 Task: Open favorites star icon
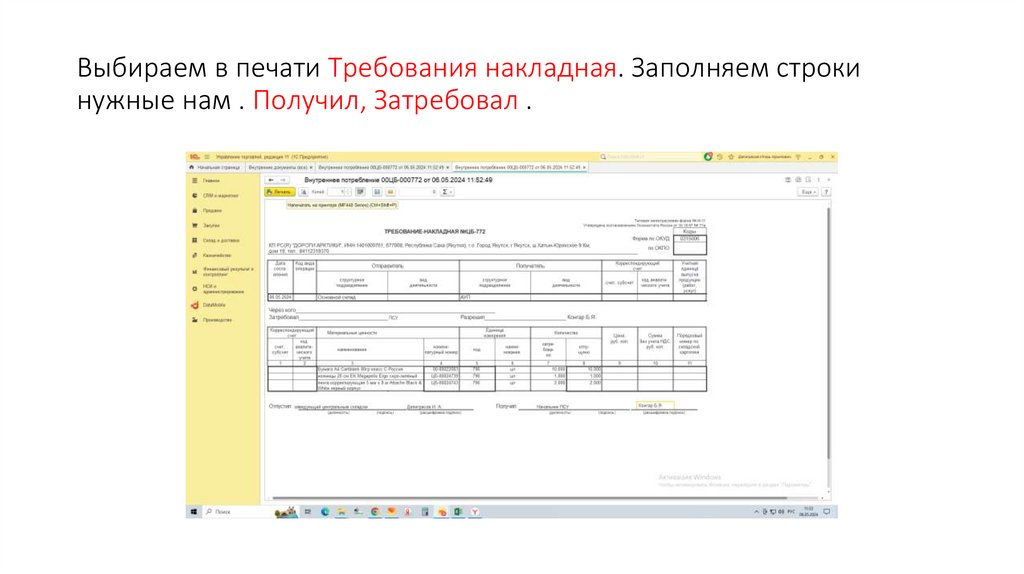coord(731,157)
